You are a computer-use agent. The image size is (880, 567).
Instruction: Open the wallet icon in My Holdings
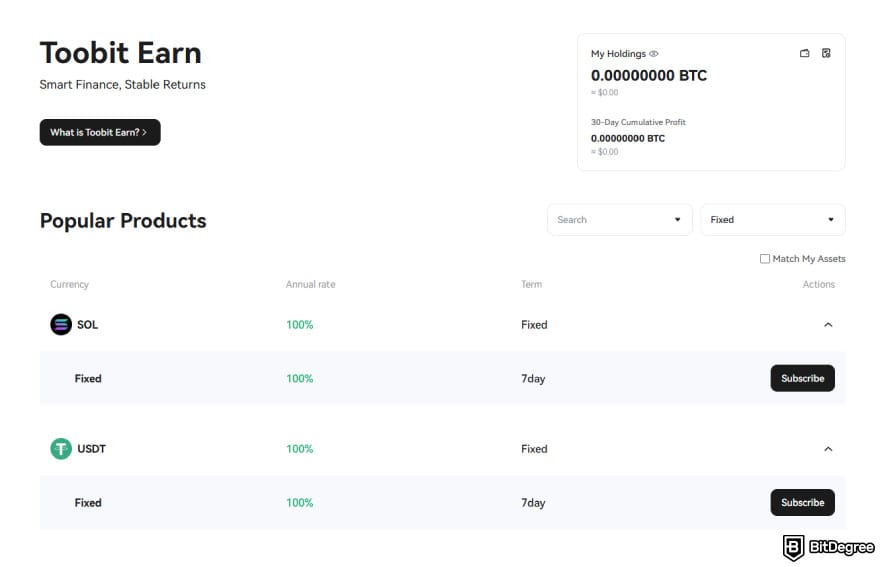[804, 53]
